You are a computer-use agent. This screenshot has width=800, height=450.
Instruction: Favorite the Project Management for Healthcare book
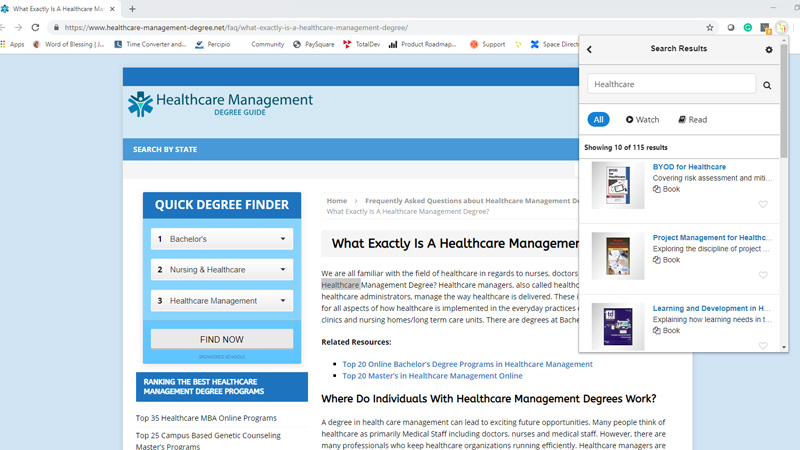763,275
